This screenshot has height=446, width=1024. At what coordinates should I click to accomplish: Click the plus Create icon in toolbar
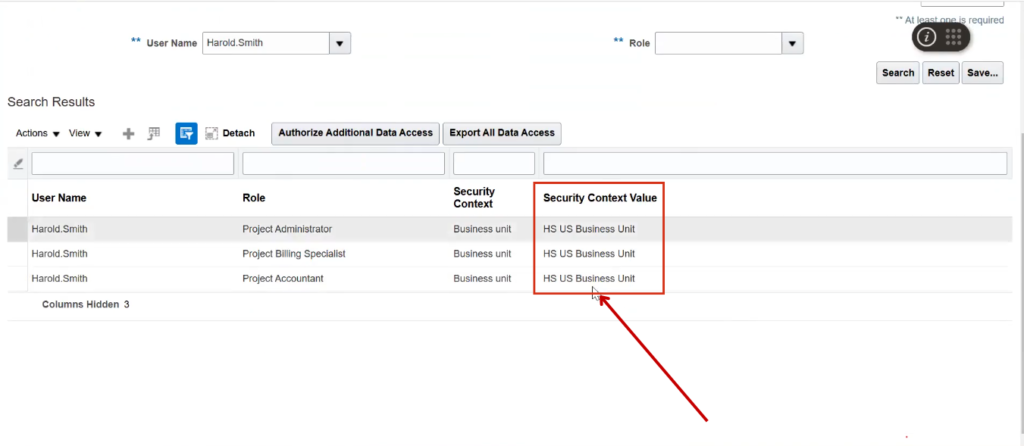coord(128,134)
